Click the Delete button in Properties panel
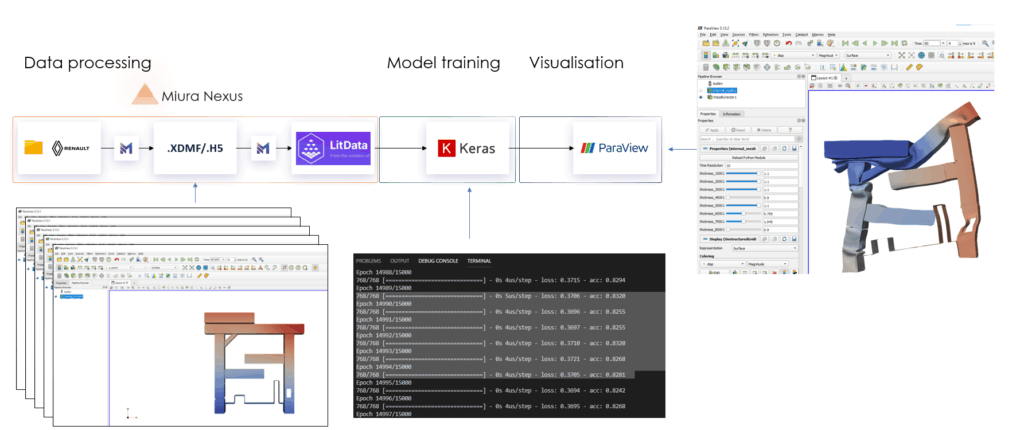 pos(764,130)
